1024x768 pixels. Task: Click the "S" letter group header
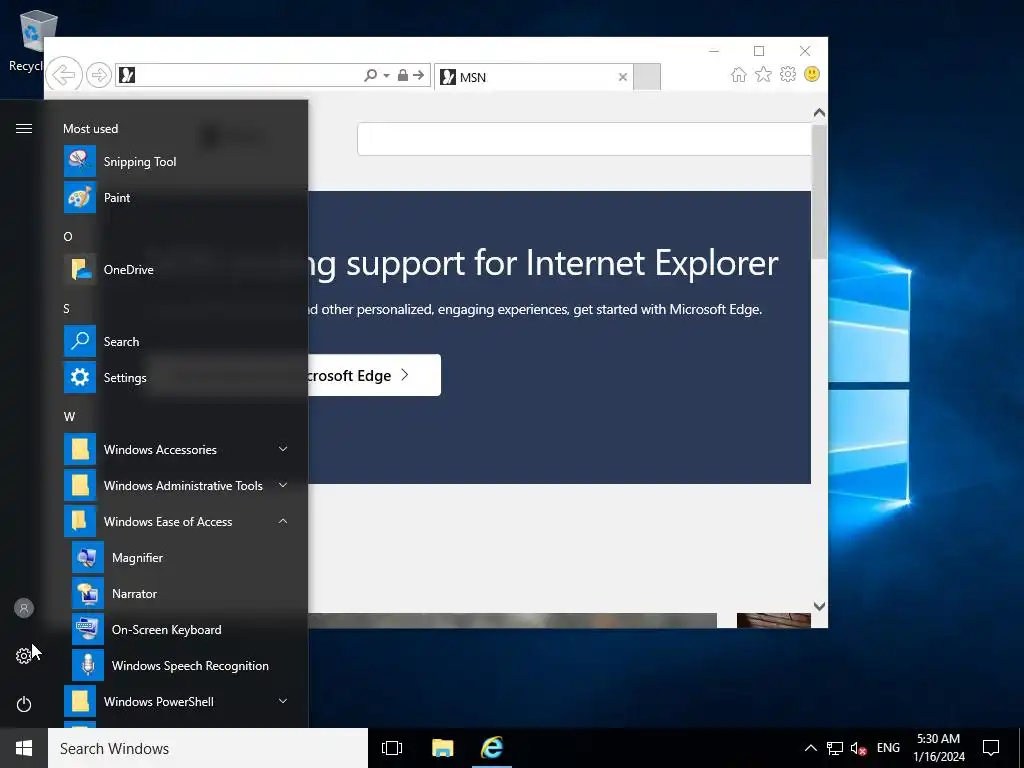pyautogui.click(x=67, y=308)
